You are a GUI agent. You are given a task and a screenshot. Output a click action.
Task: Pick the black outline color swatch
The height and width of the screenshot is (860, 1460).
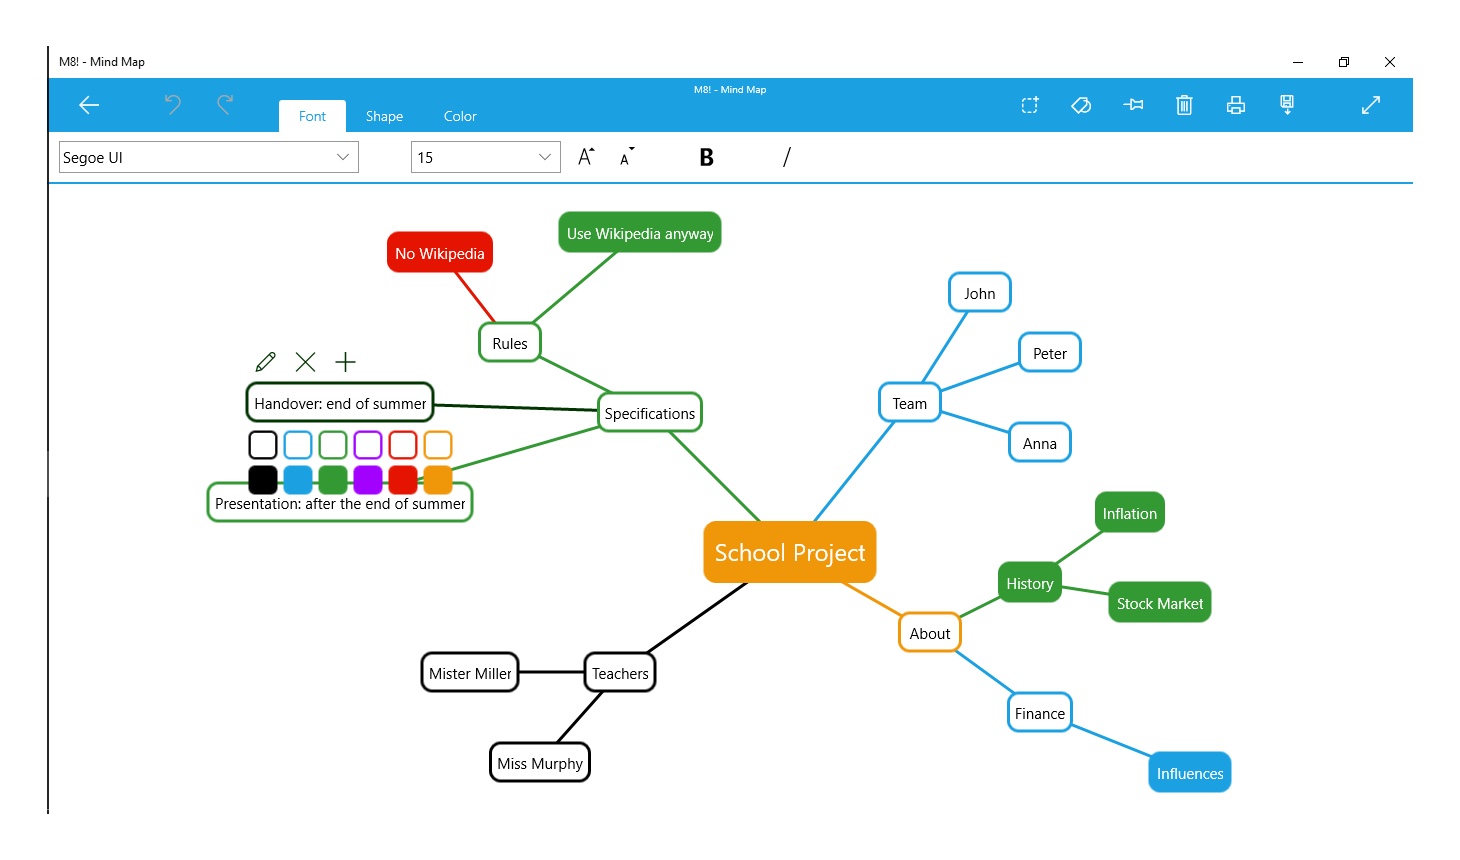click(263, 445)
